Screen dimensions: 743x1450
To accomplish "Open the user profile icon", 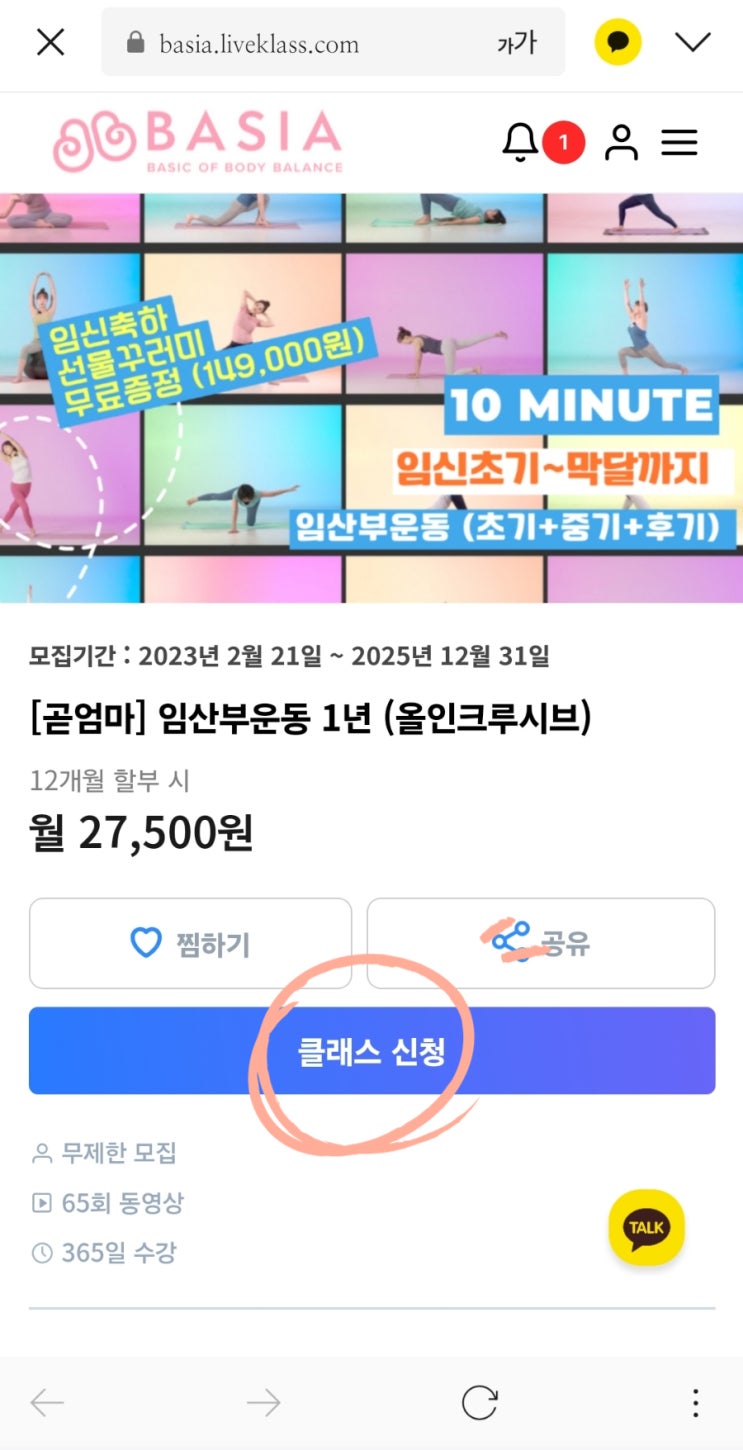I will pyautogui.click(x=621, y=143).
